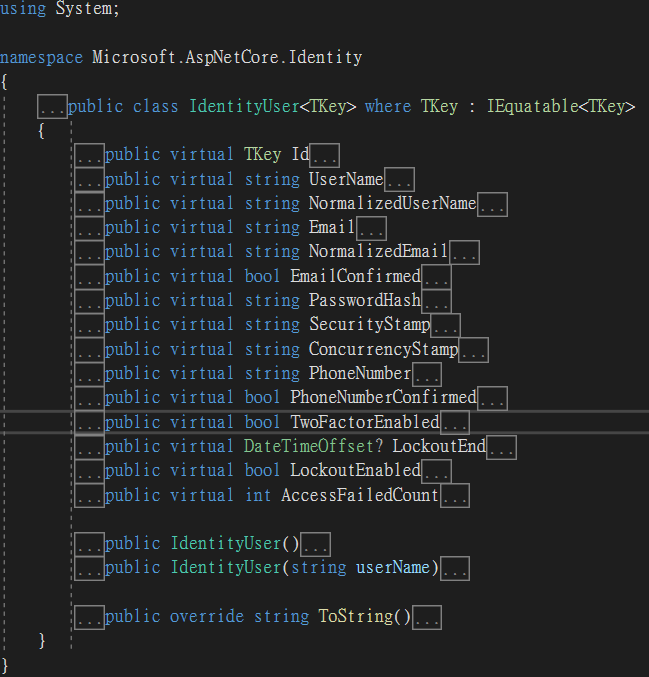Expand collapsed body of ToString() method

click(x=427, y=617)
